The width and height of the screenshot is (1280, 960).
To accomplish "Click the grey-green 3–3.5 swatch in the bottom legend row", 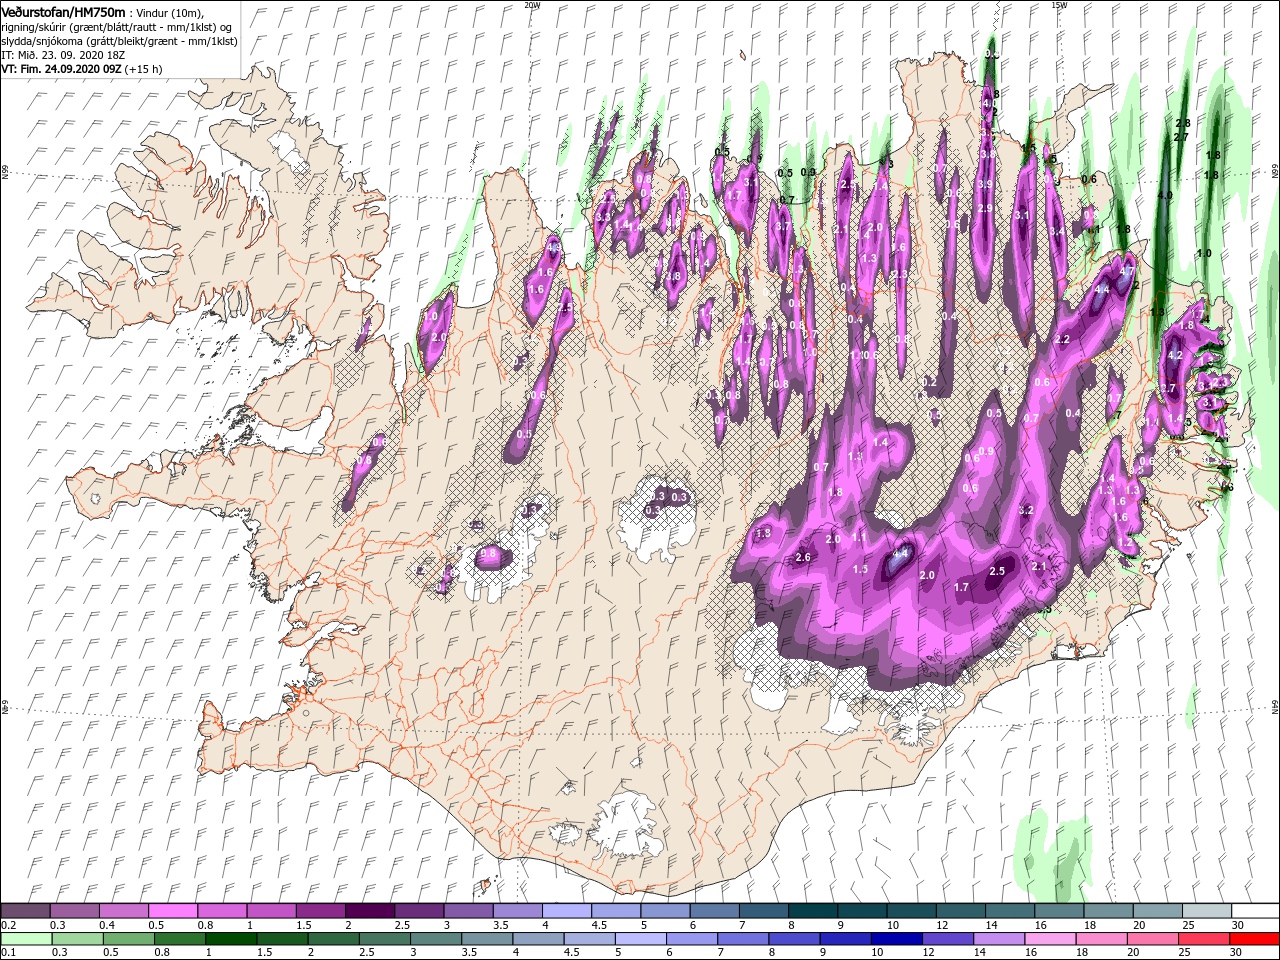I will tap(436, 939).
